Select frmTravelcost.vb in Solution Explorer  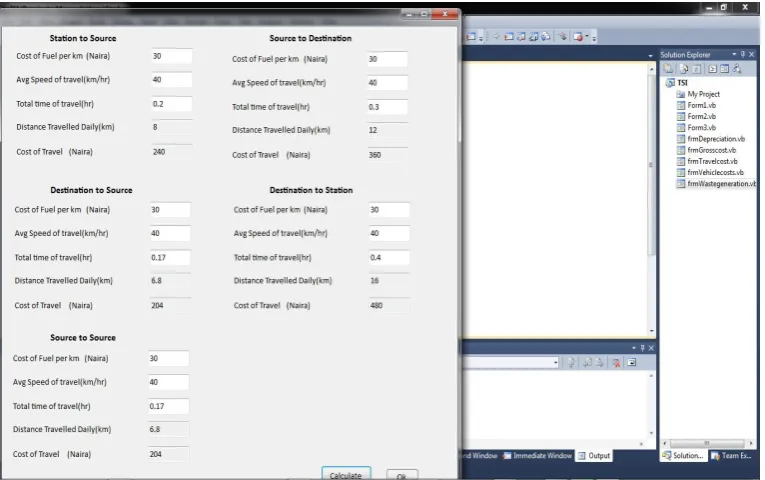point(712,161)
